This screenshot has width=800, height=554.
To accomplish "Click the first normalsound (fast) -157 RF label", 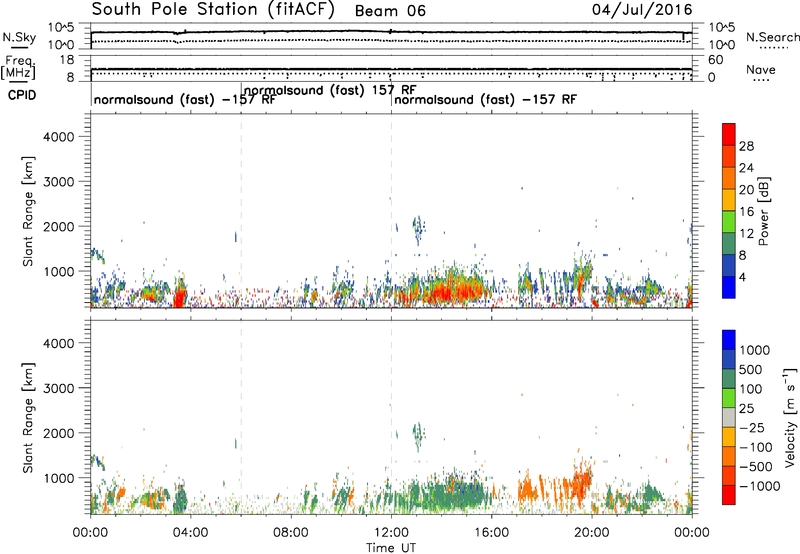I will [x=184, y=99].
